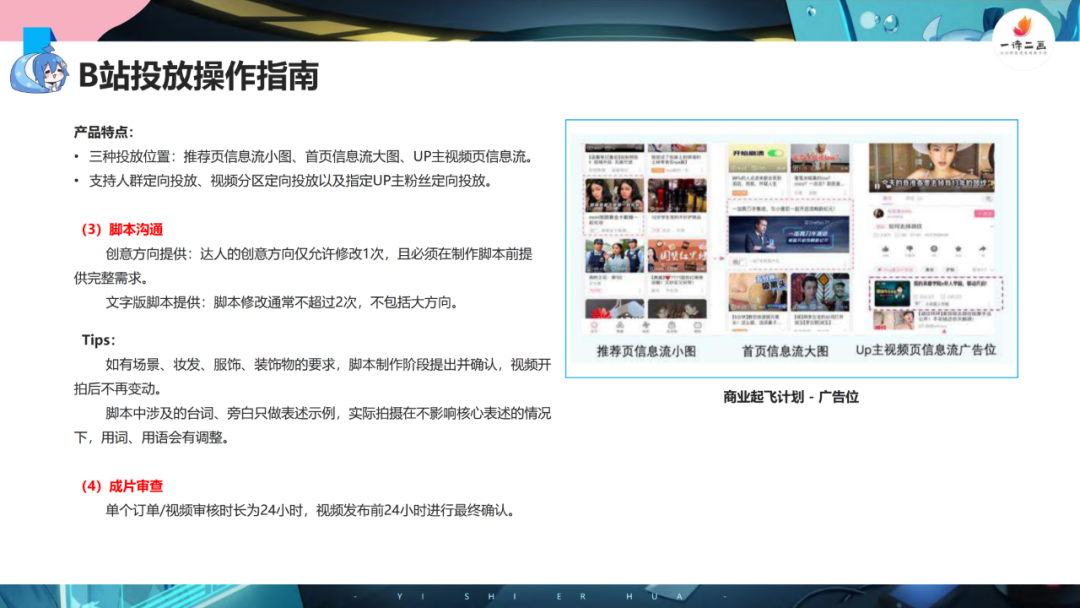Click the share arrow icon in Up主 page
This screenshot has height=608, width=1080.
[982, 250]
